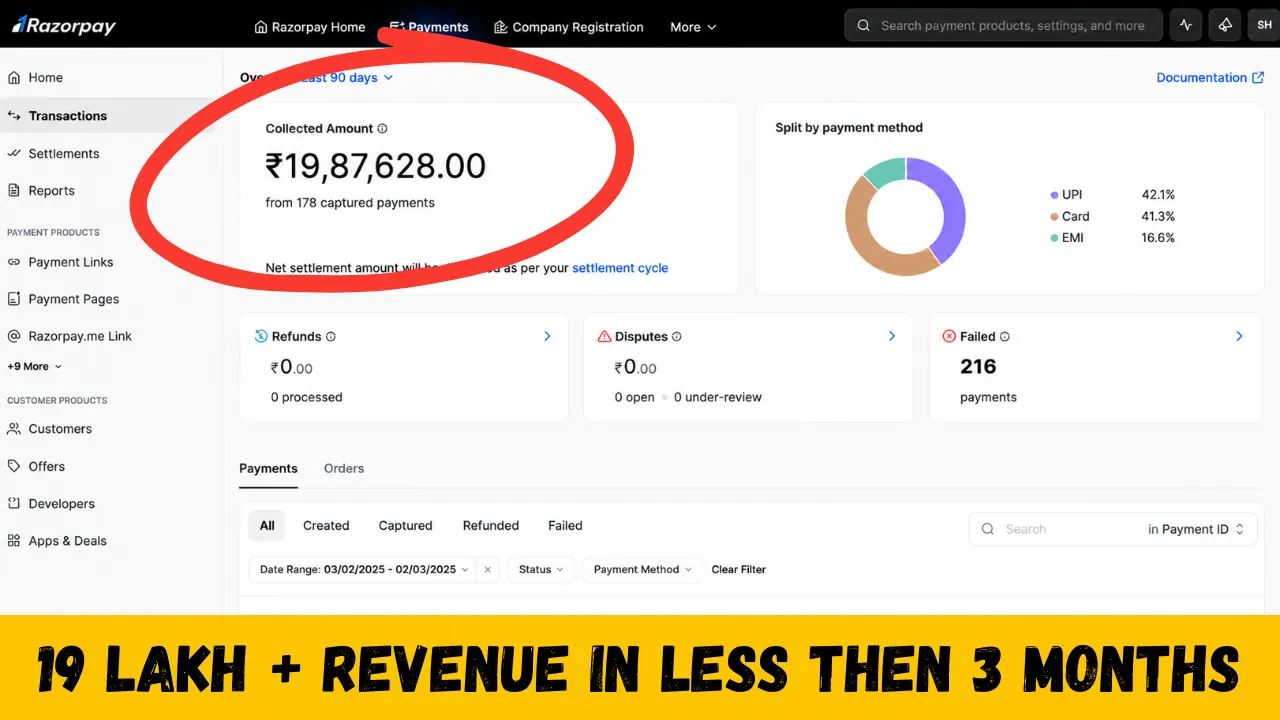1280x720 pixels.
Task: Open Razorpay Home in top navigation
Action: 310,27
